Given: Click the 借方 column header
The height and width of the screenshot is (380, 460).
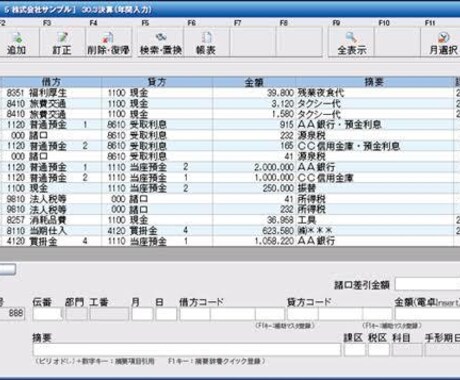Looking at the screenshot, I should (51, 82).
